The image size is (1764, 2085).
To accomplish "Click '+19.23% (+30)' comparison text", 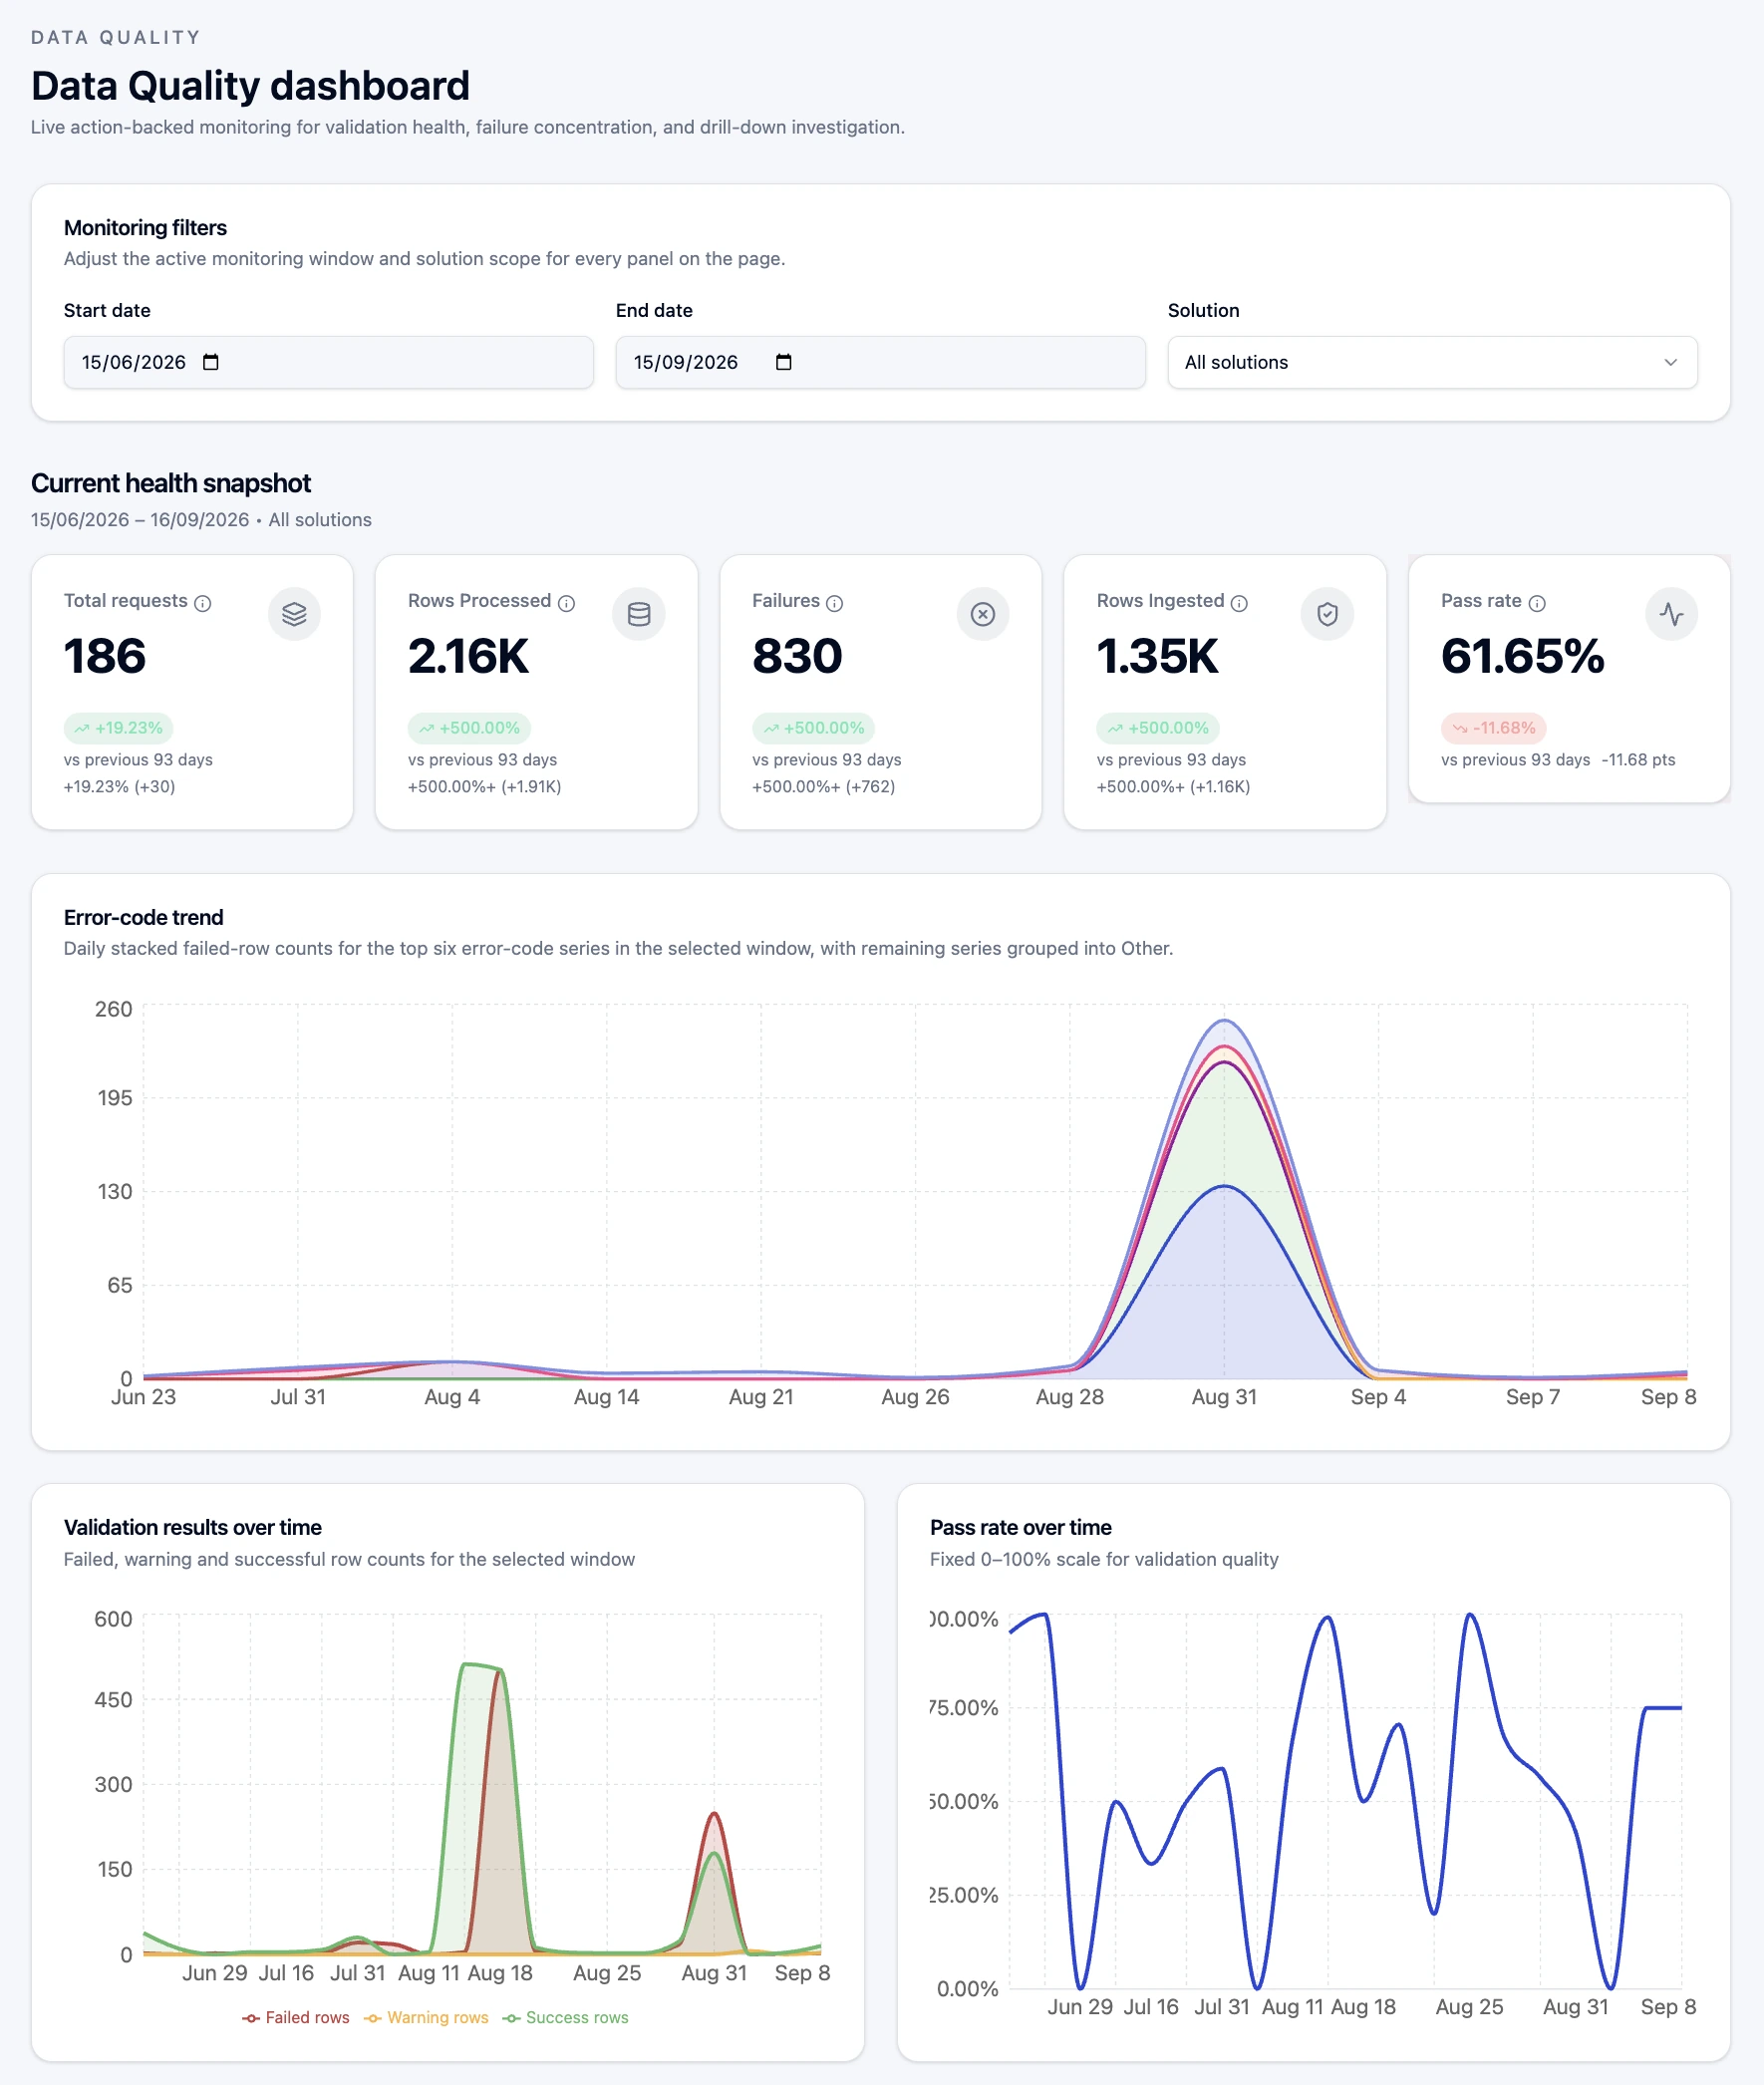I will pyautogui.click(x=119, y=787).
